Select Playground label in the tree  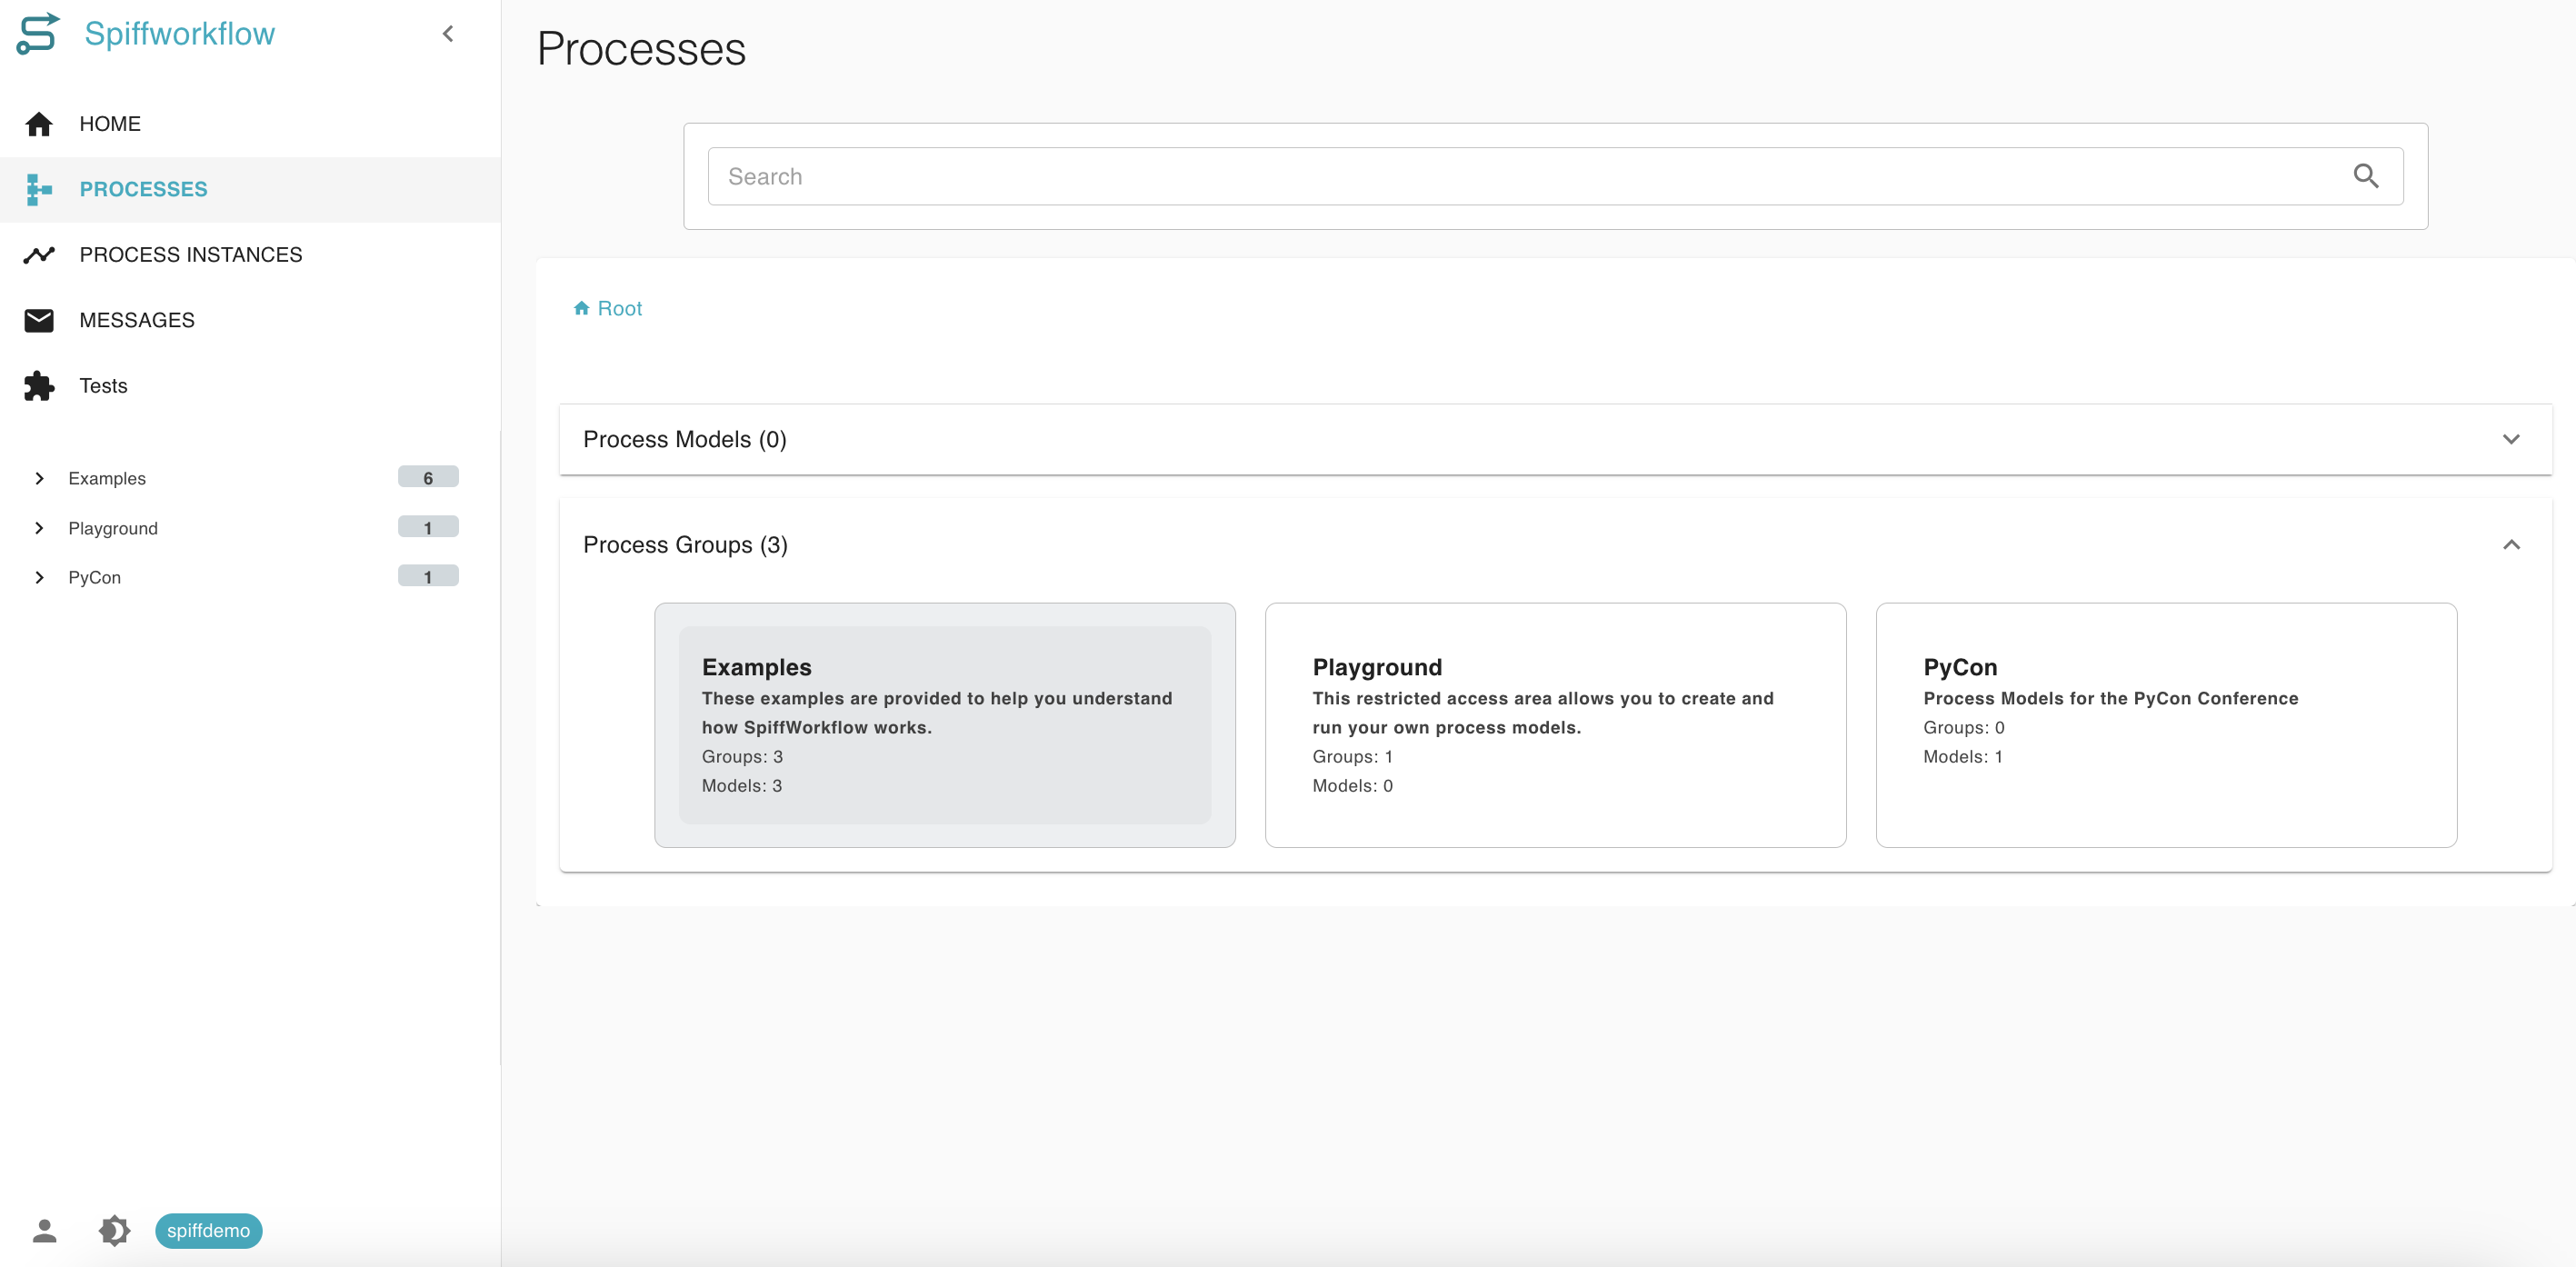[113, 528]
